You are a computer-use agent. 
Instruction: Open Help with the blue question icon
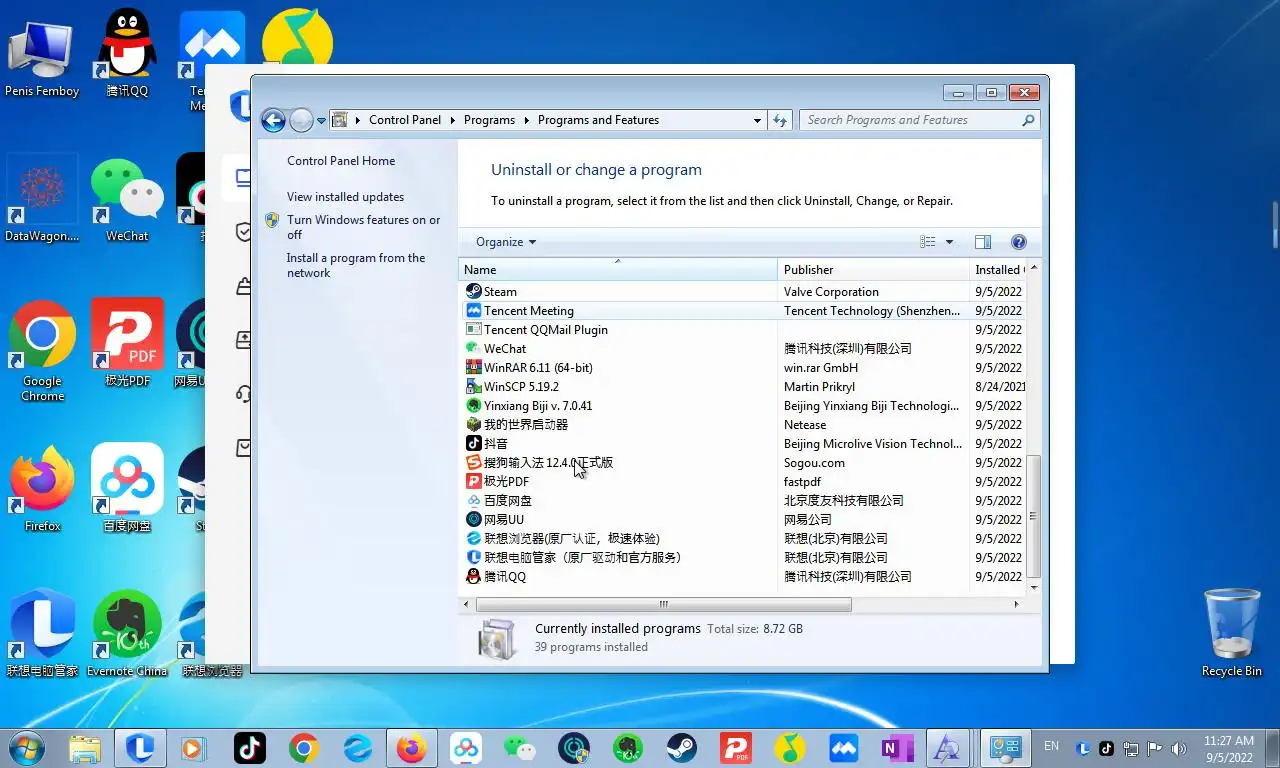pyautogui.click(x=1019, y=242)
